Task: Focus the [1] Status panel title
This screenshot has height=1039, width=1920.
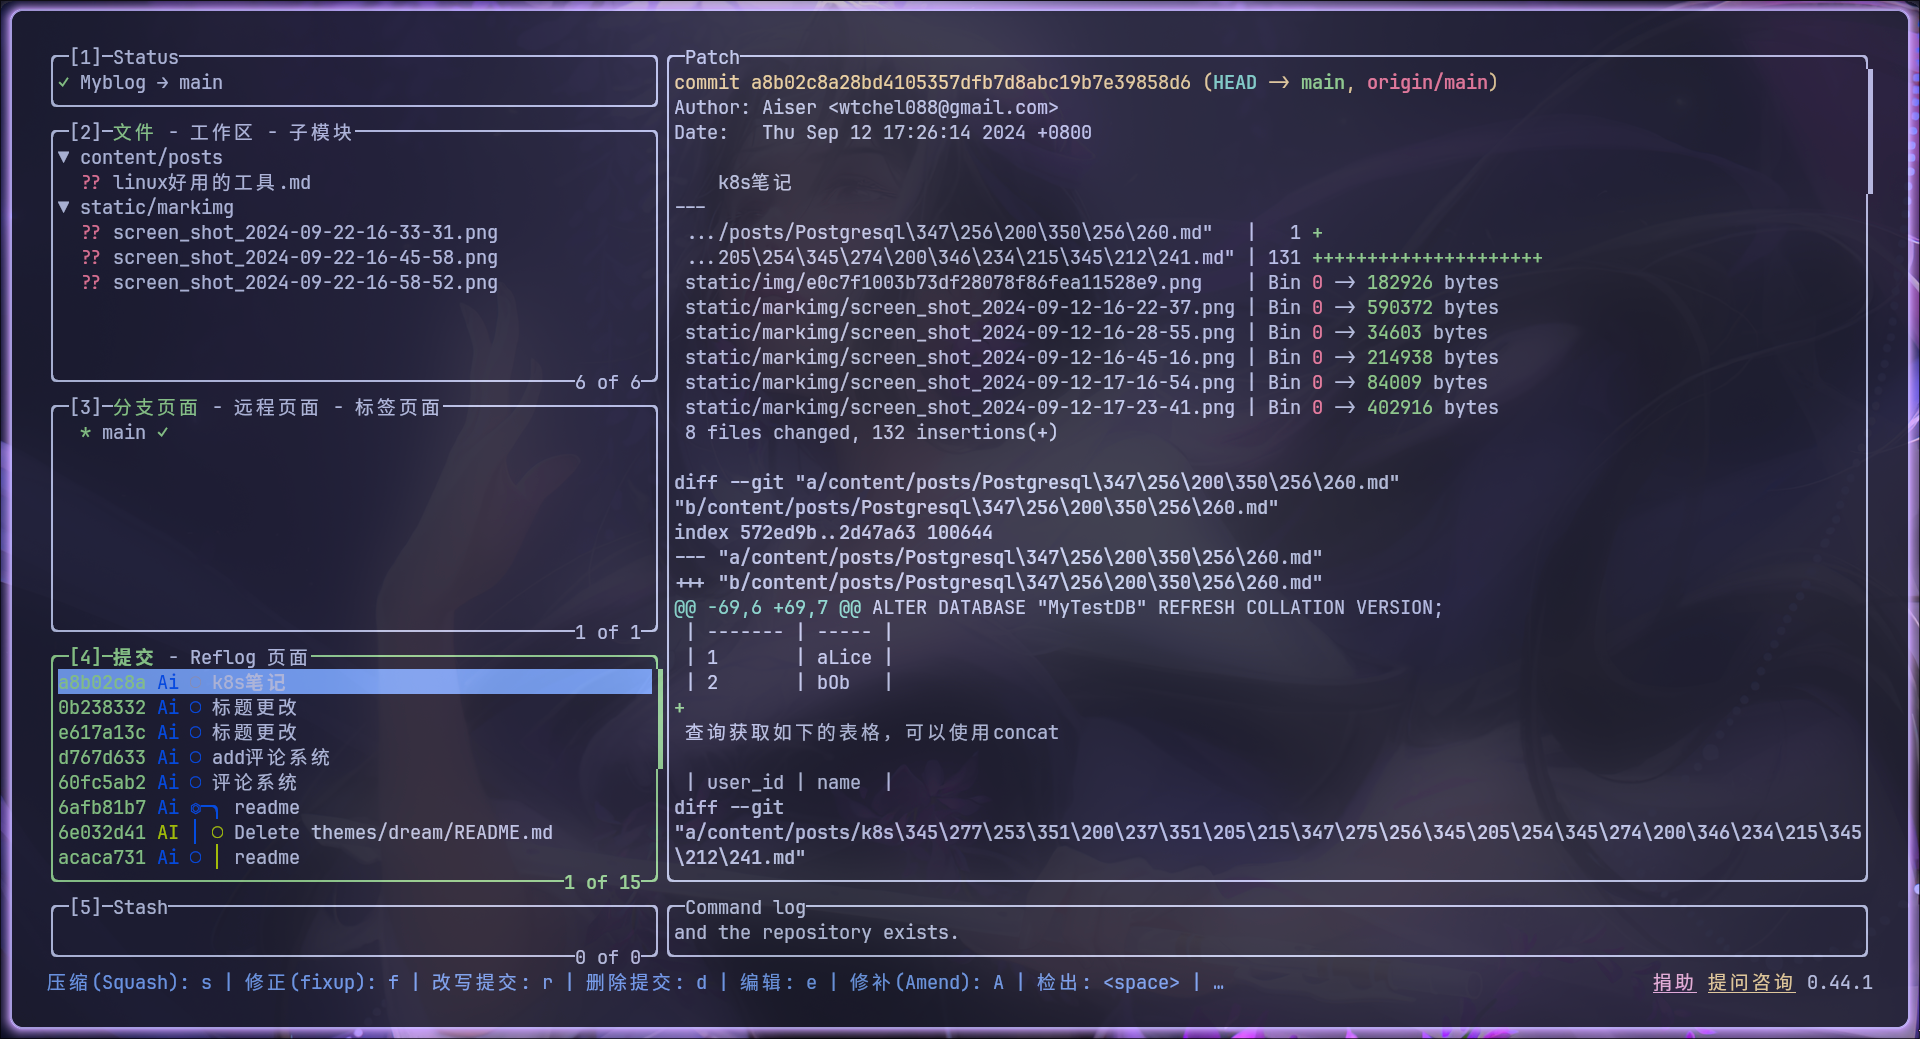Action: point(124,57)
